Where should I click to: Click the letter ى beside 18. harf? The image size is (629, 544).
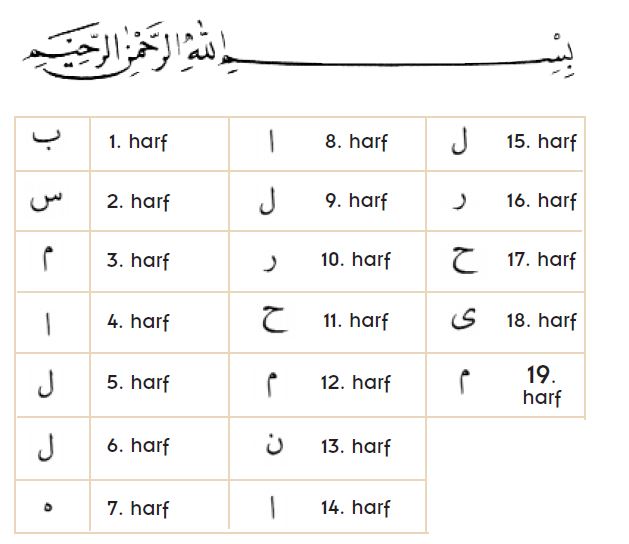[x=464, y=319]
